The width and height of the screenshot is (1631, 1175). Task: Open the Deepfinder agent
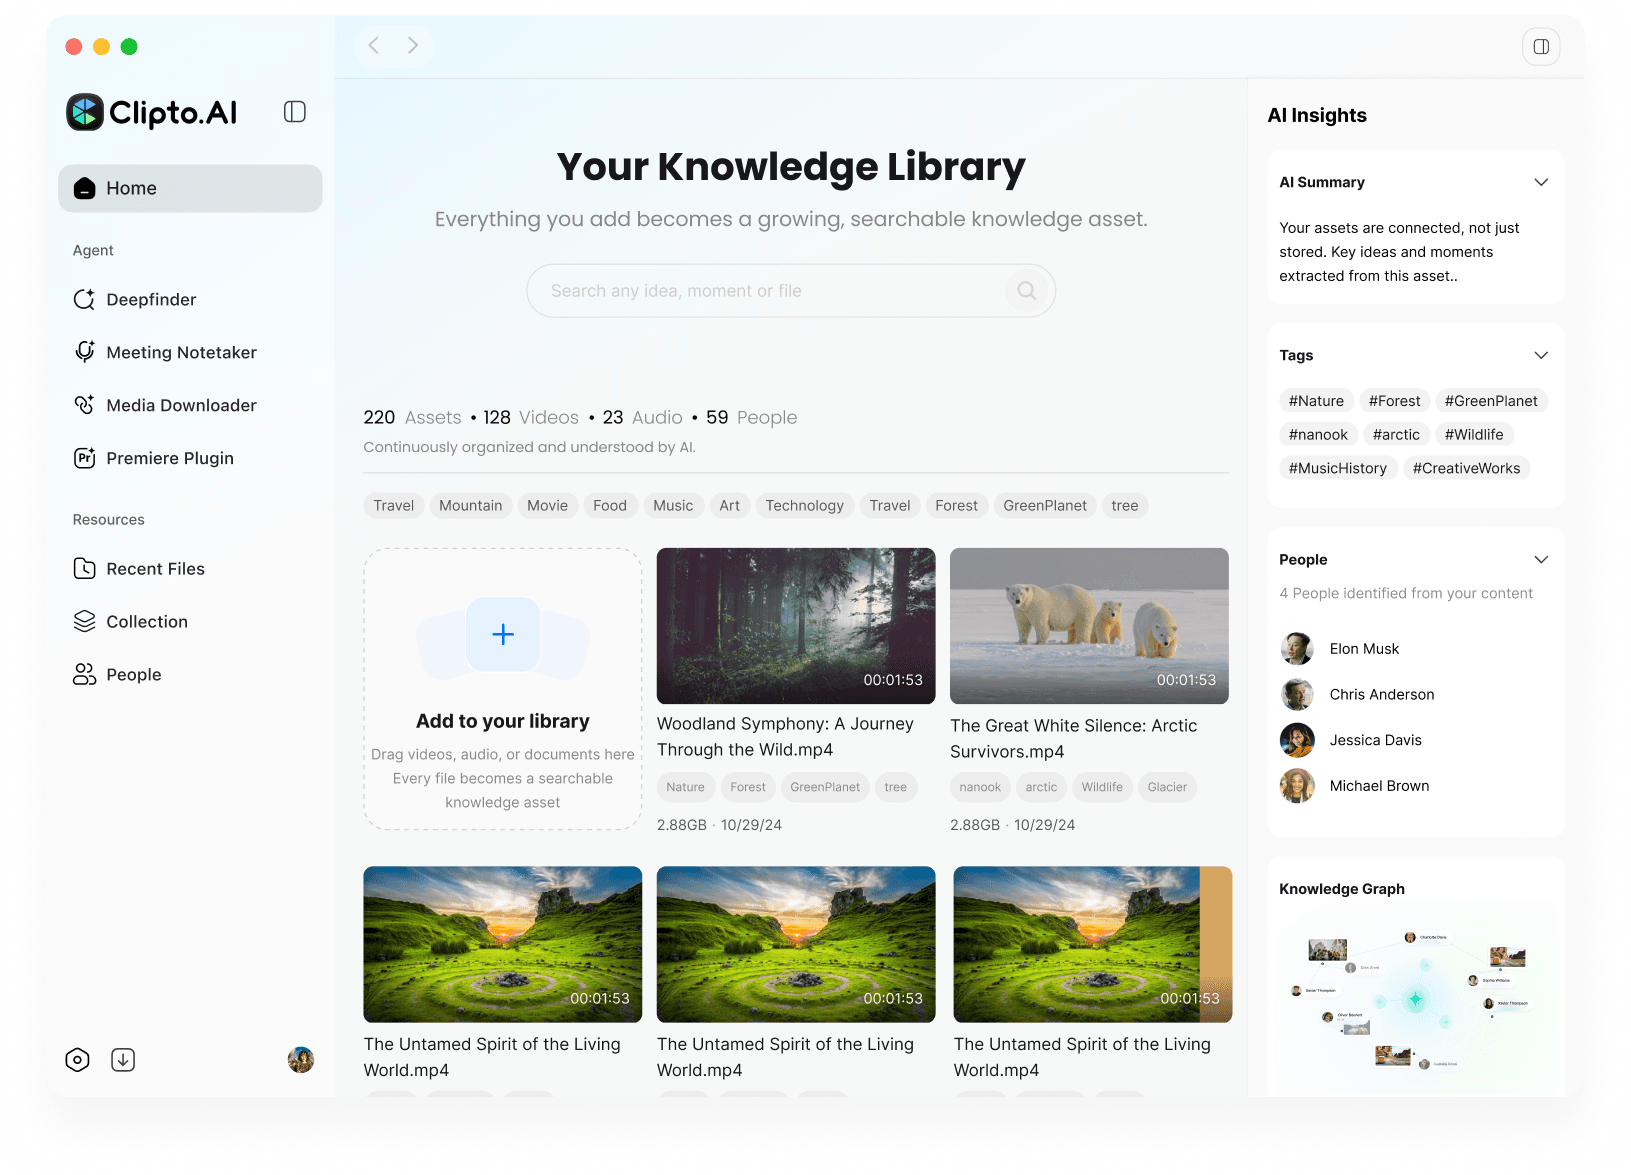[x=150, y=299]
